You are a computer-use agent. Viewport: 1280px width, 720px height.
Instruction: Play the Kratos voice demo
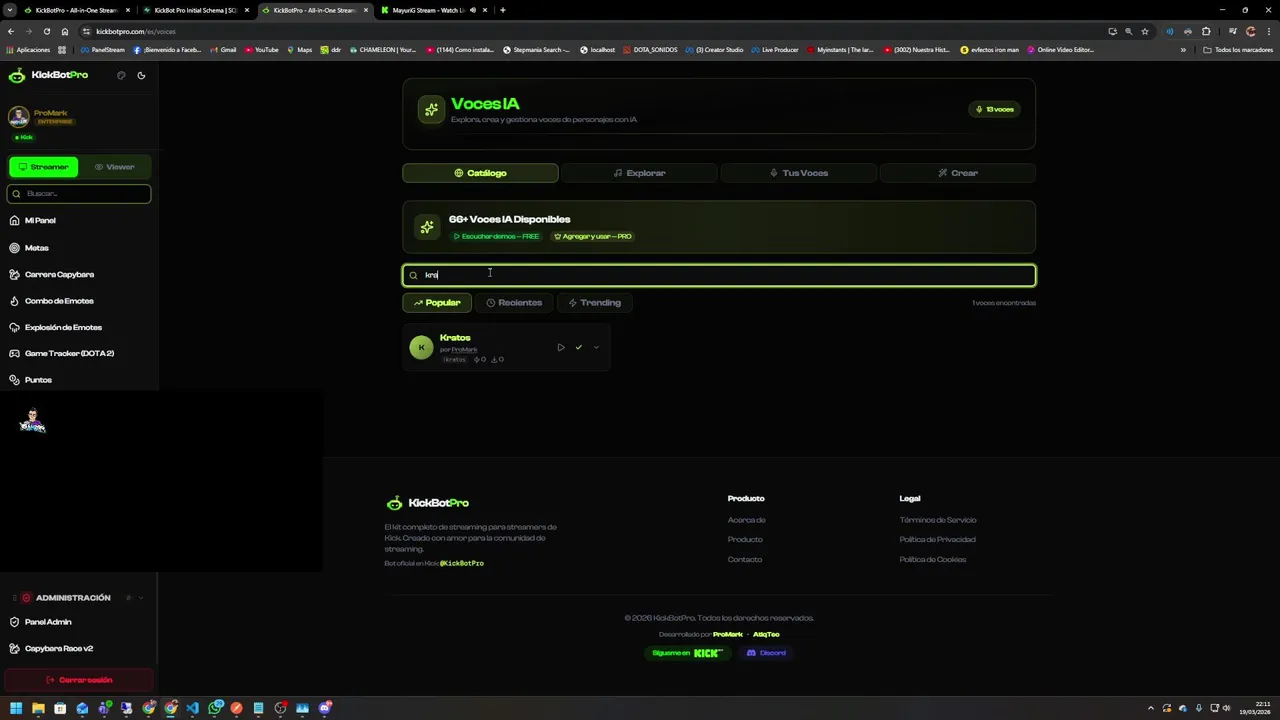(561, 348)
